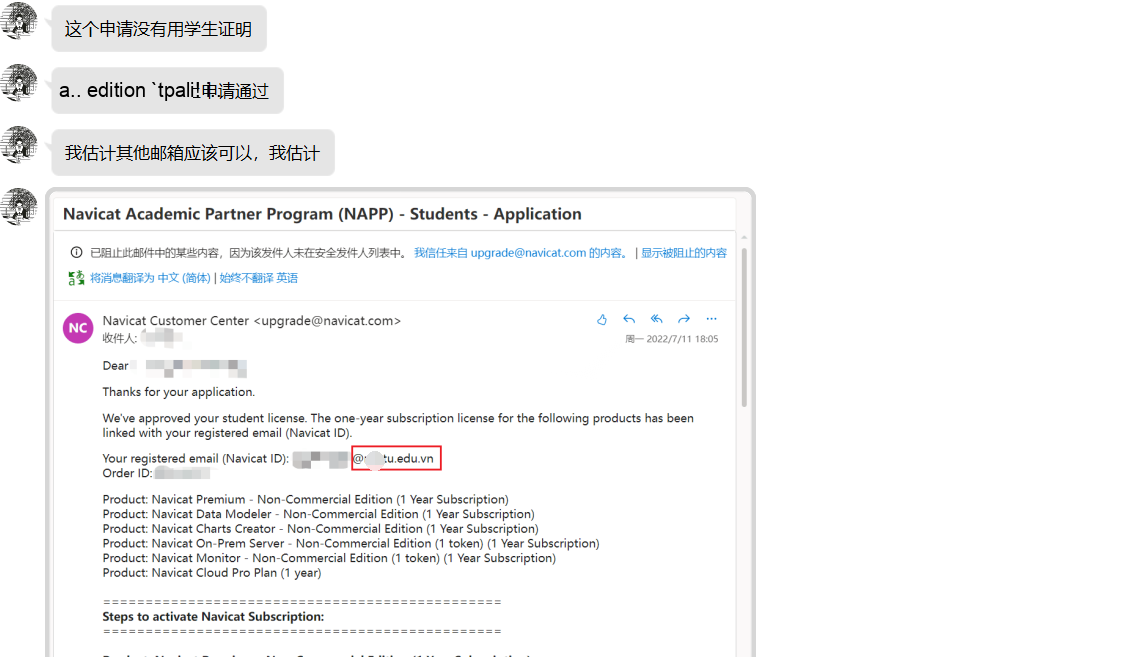Click the 'Navicat Cloud Pro Plan' product line
The image size is (1130, 657).
(212, 573)
